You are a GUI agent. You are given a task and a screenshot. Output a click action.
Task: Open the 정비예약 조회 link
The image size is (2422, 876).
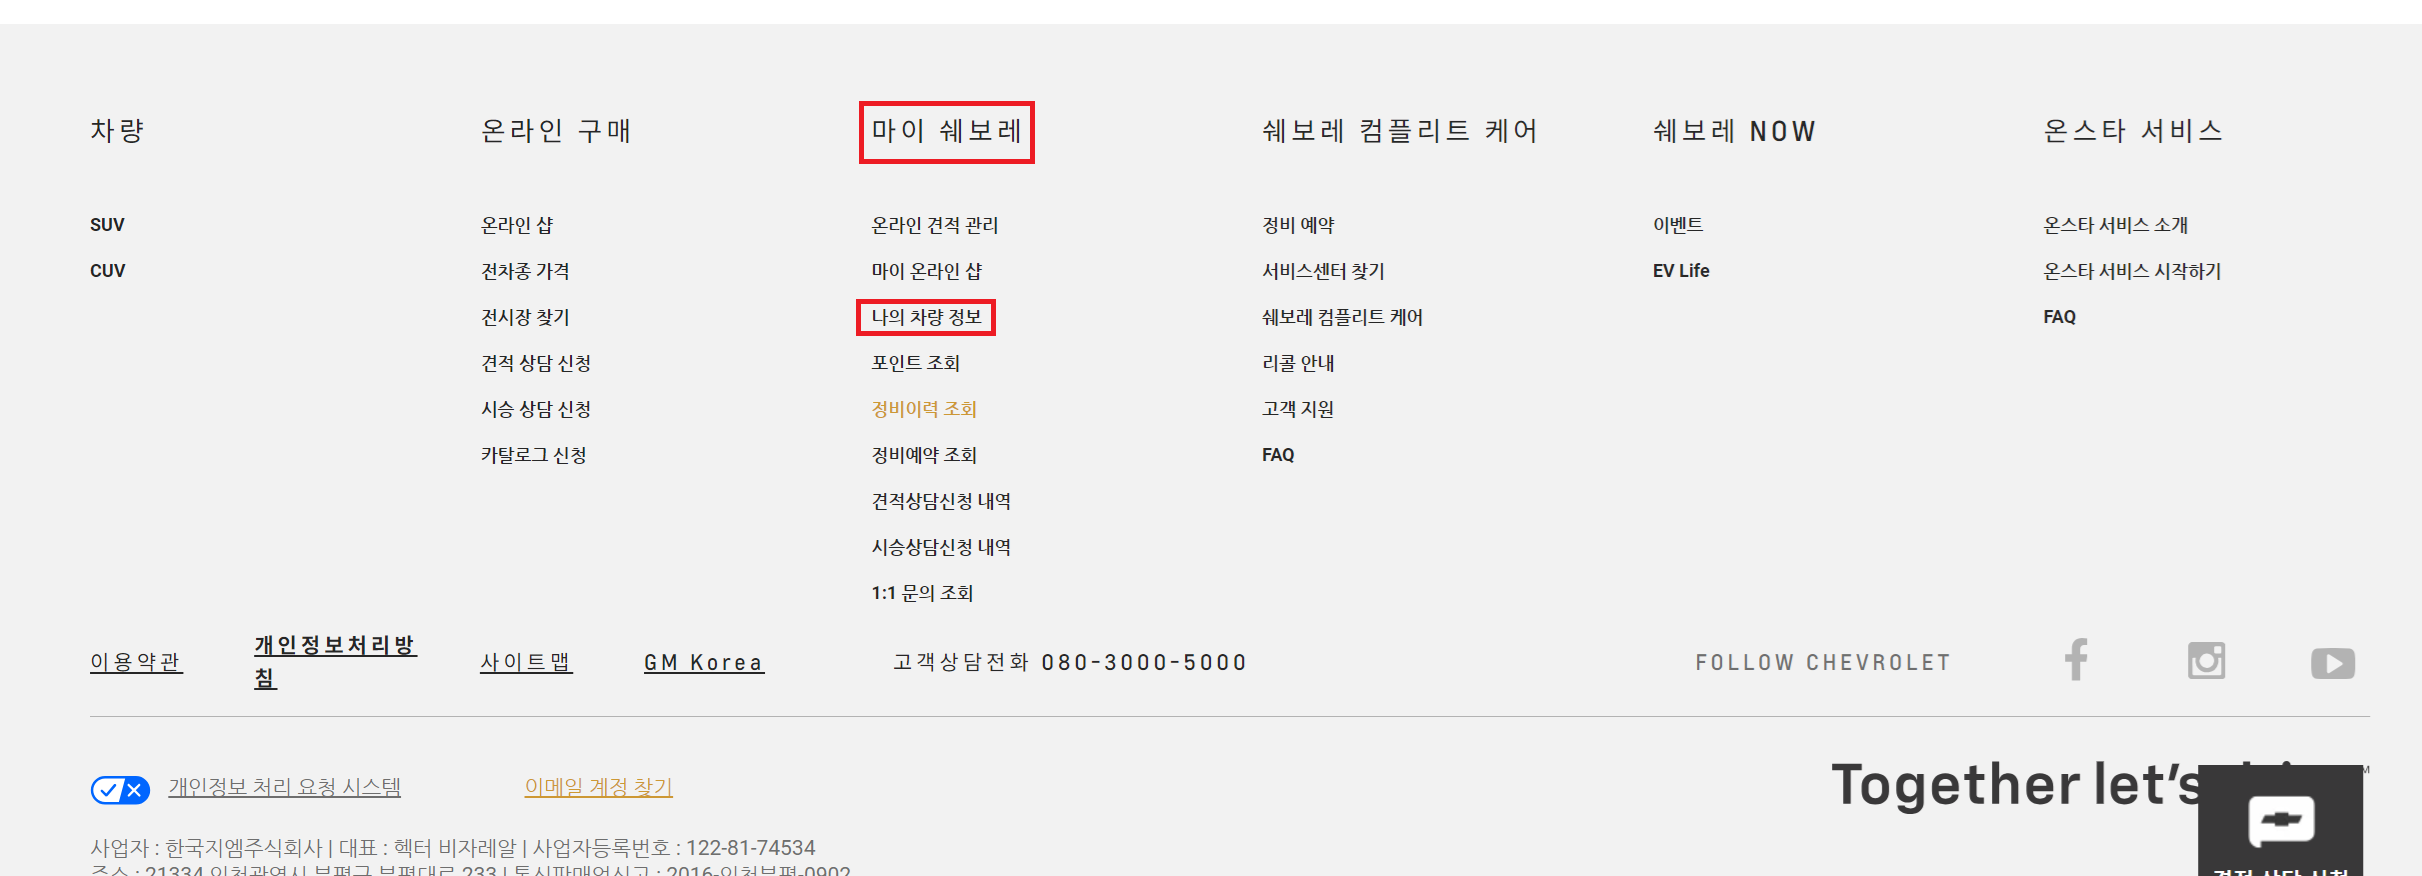point(924,455)
